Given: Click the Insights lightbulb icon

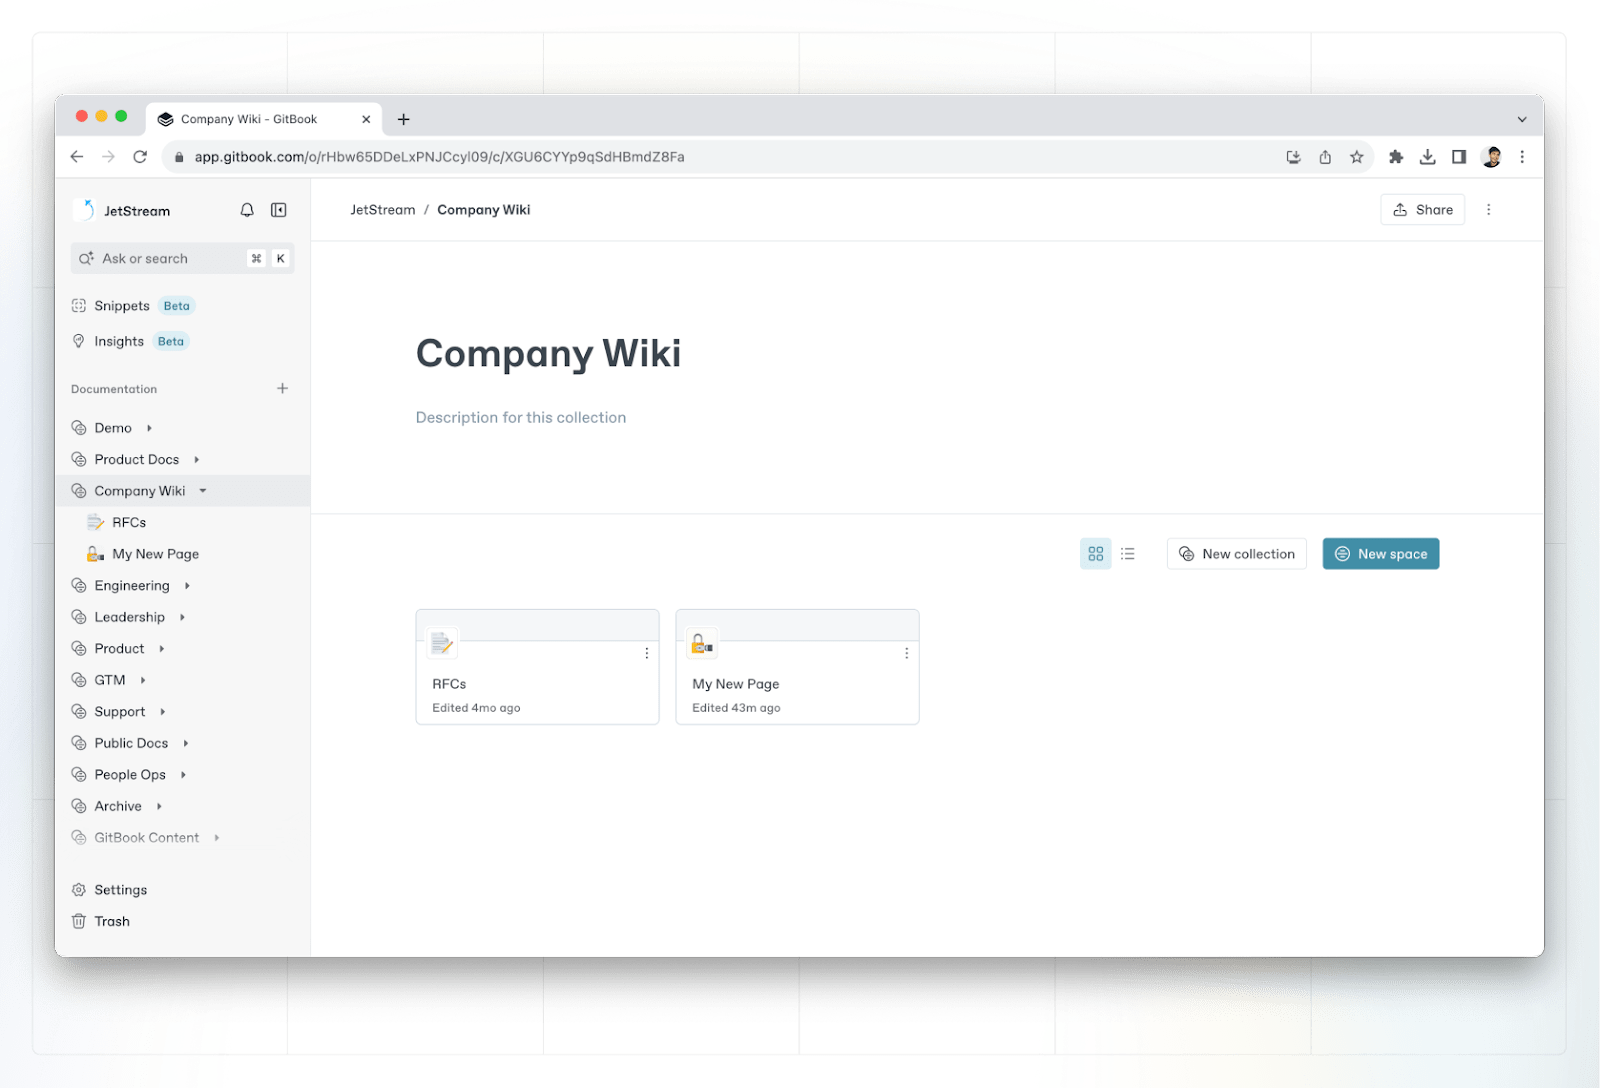Looking at the screenshot, I should 79,341.
